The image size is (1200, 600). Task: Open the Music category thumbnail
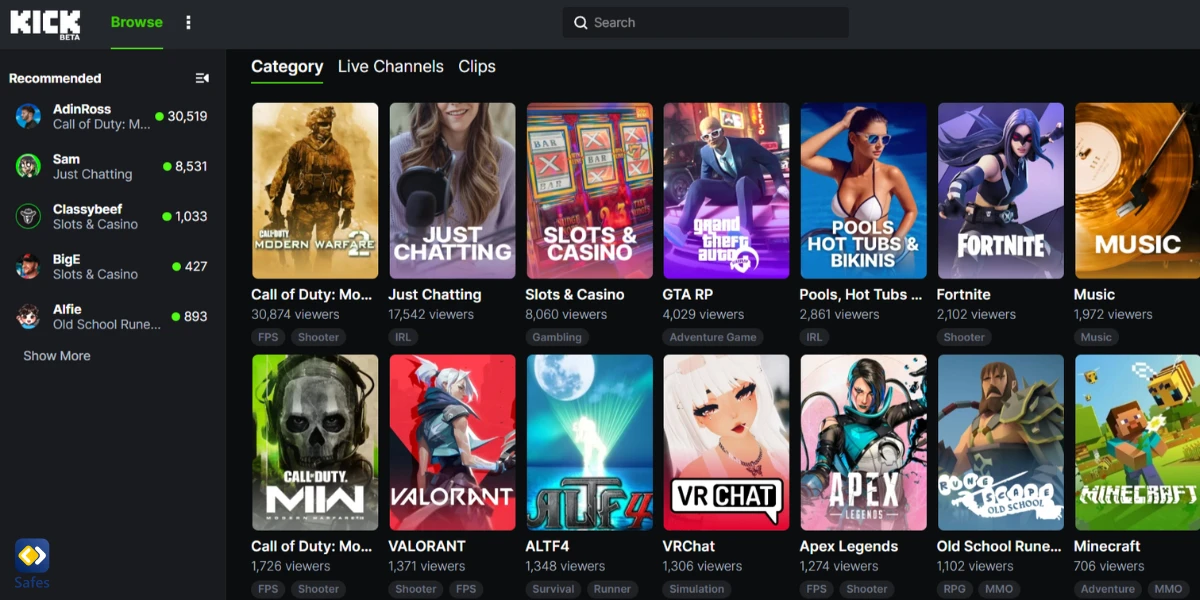pyautogui.click(x=1137, y=191)
